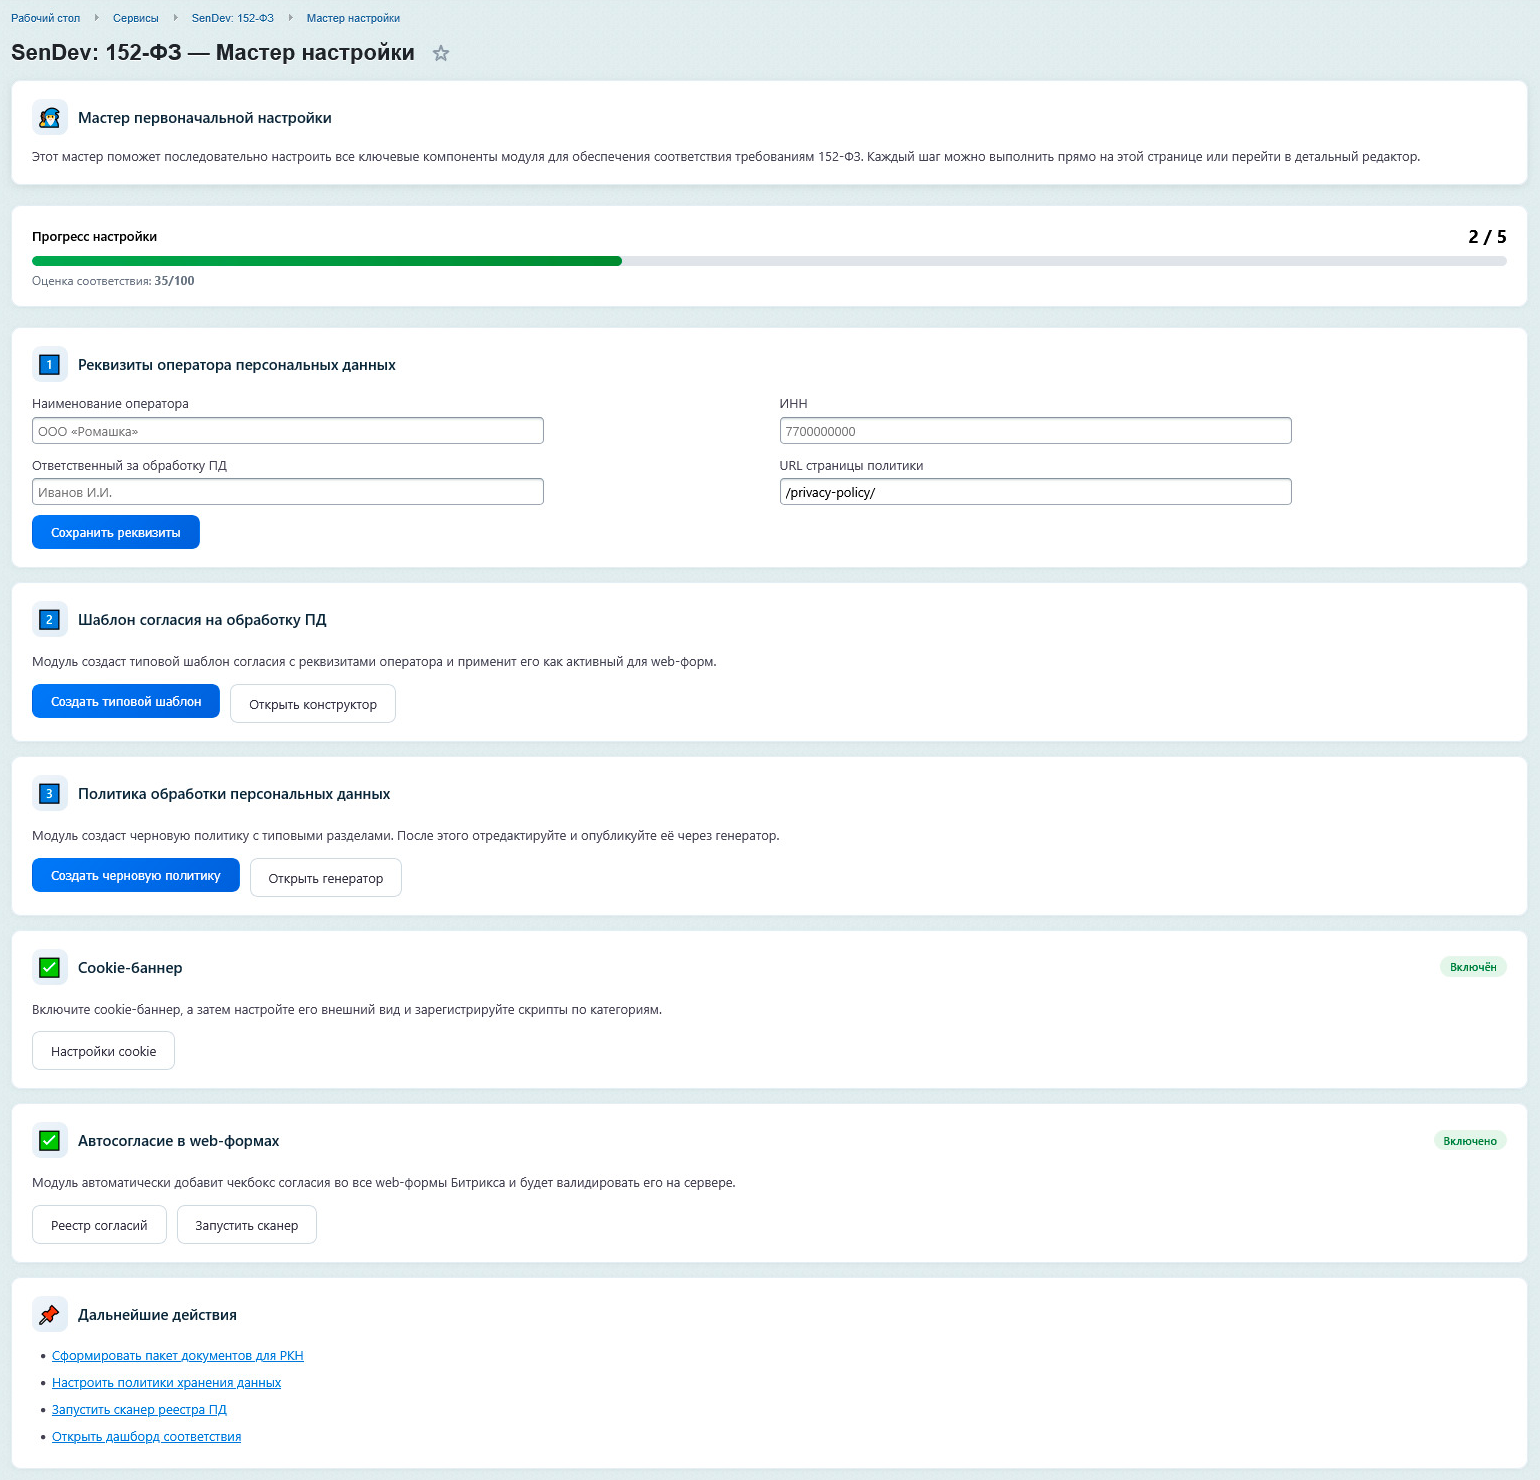Click step 3 number icon
1540x1480 pixels.
click(50, 794)
